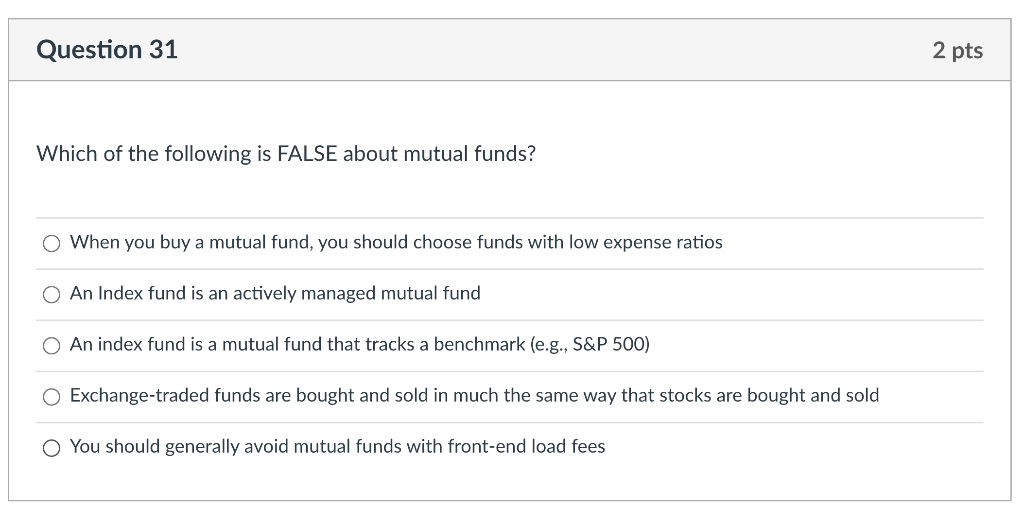Mark the radio for 'tracks a benchmark' answer
This screenshot has width=1024, height=509.
pyautogui.click(x=51, y=345)
